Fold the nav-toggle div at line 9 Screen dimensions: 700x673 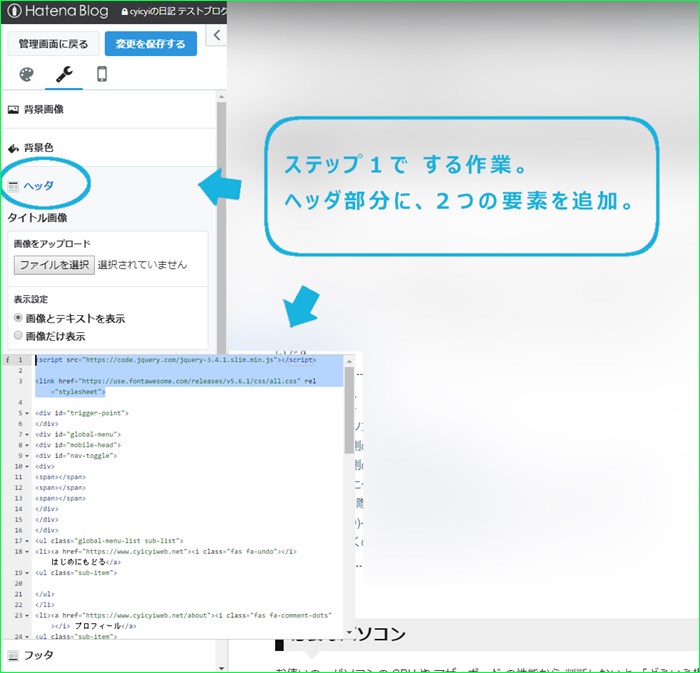click(27, 456)
